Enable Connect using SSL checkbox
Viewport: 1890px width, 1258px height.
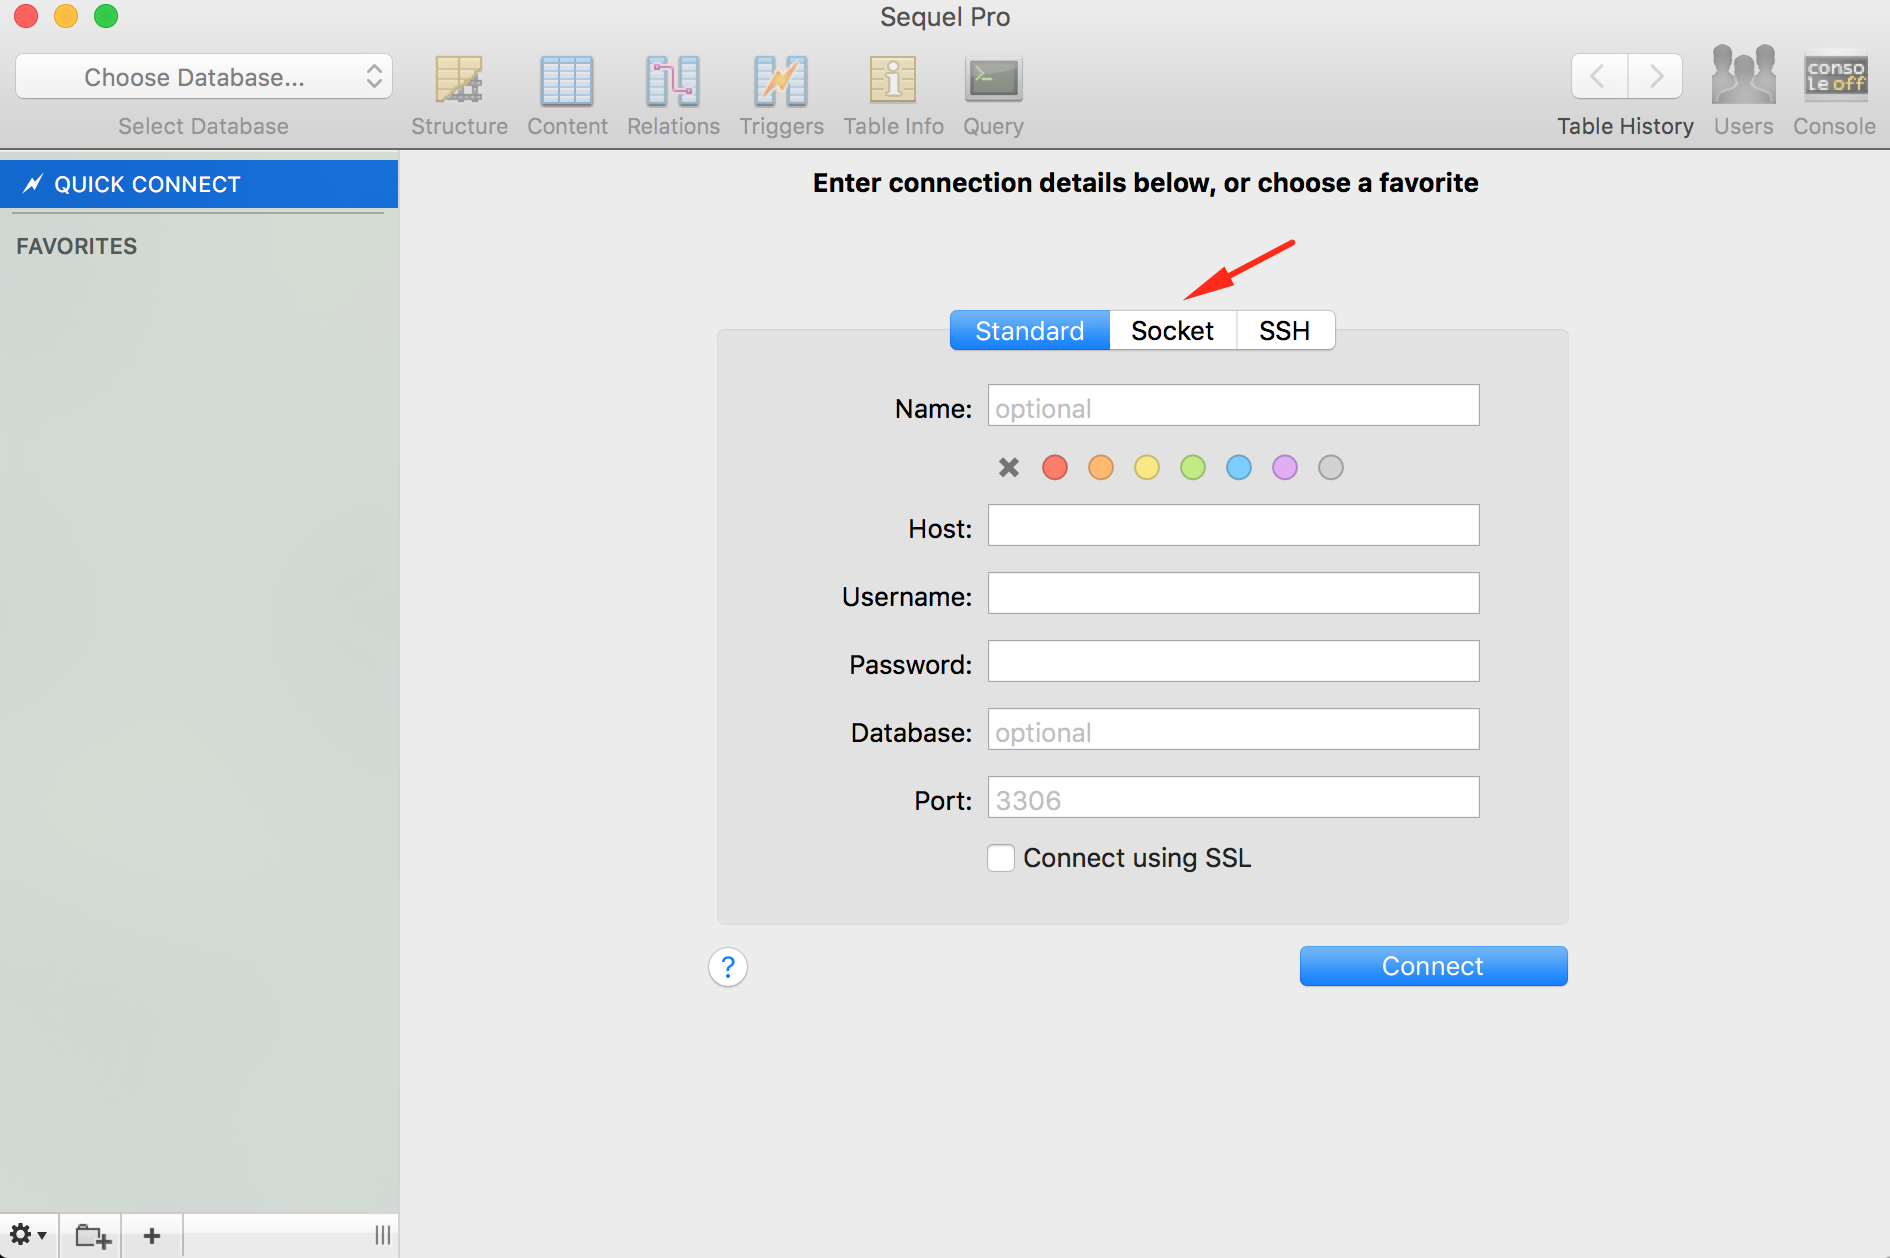coord(1001,858)
